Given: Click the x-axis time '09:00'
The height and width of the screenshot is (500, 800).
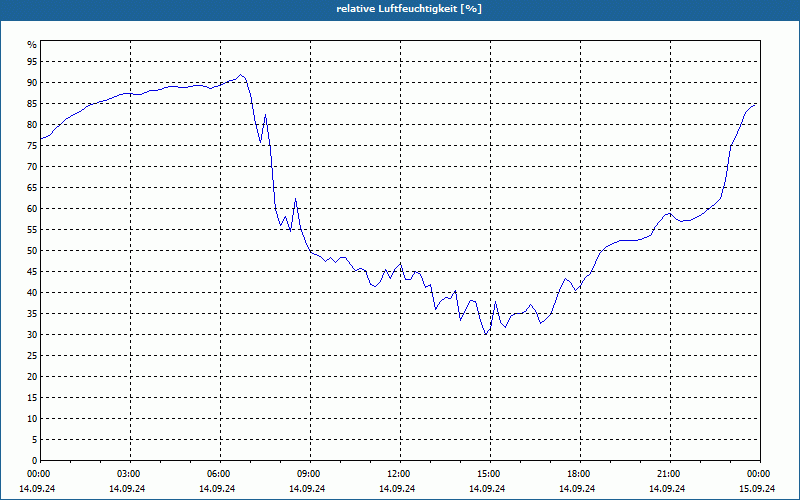Looking at the screenshot, I should tap(311, 474).
